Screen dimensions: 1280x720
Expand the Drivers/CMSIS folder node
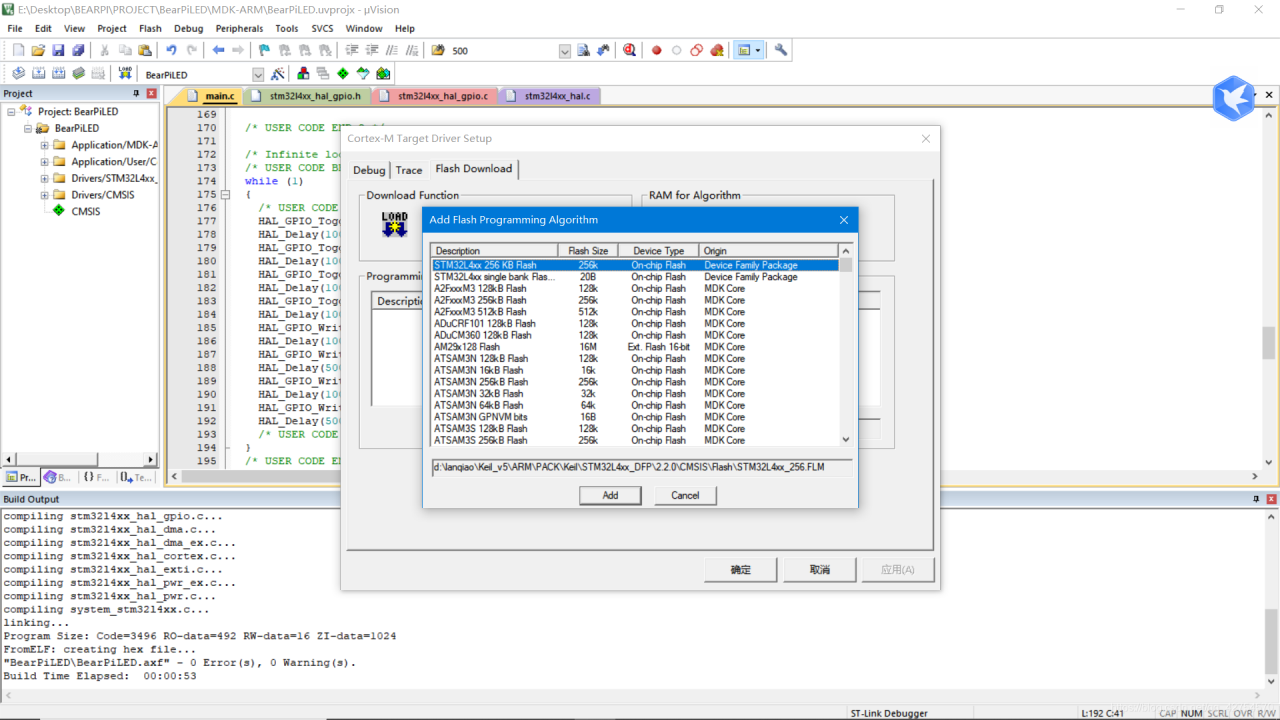pos(44,195)
